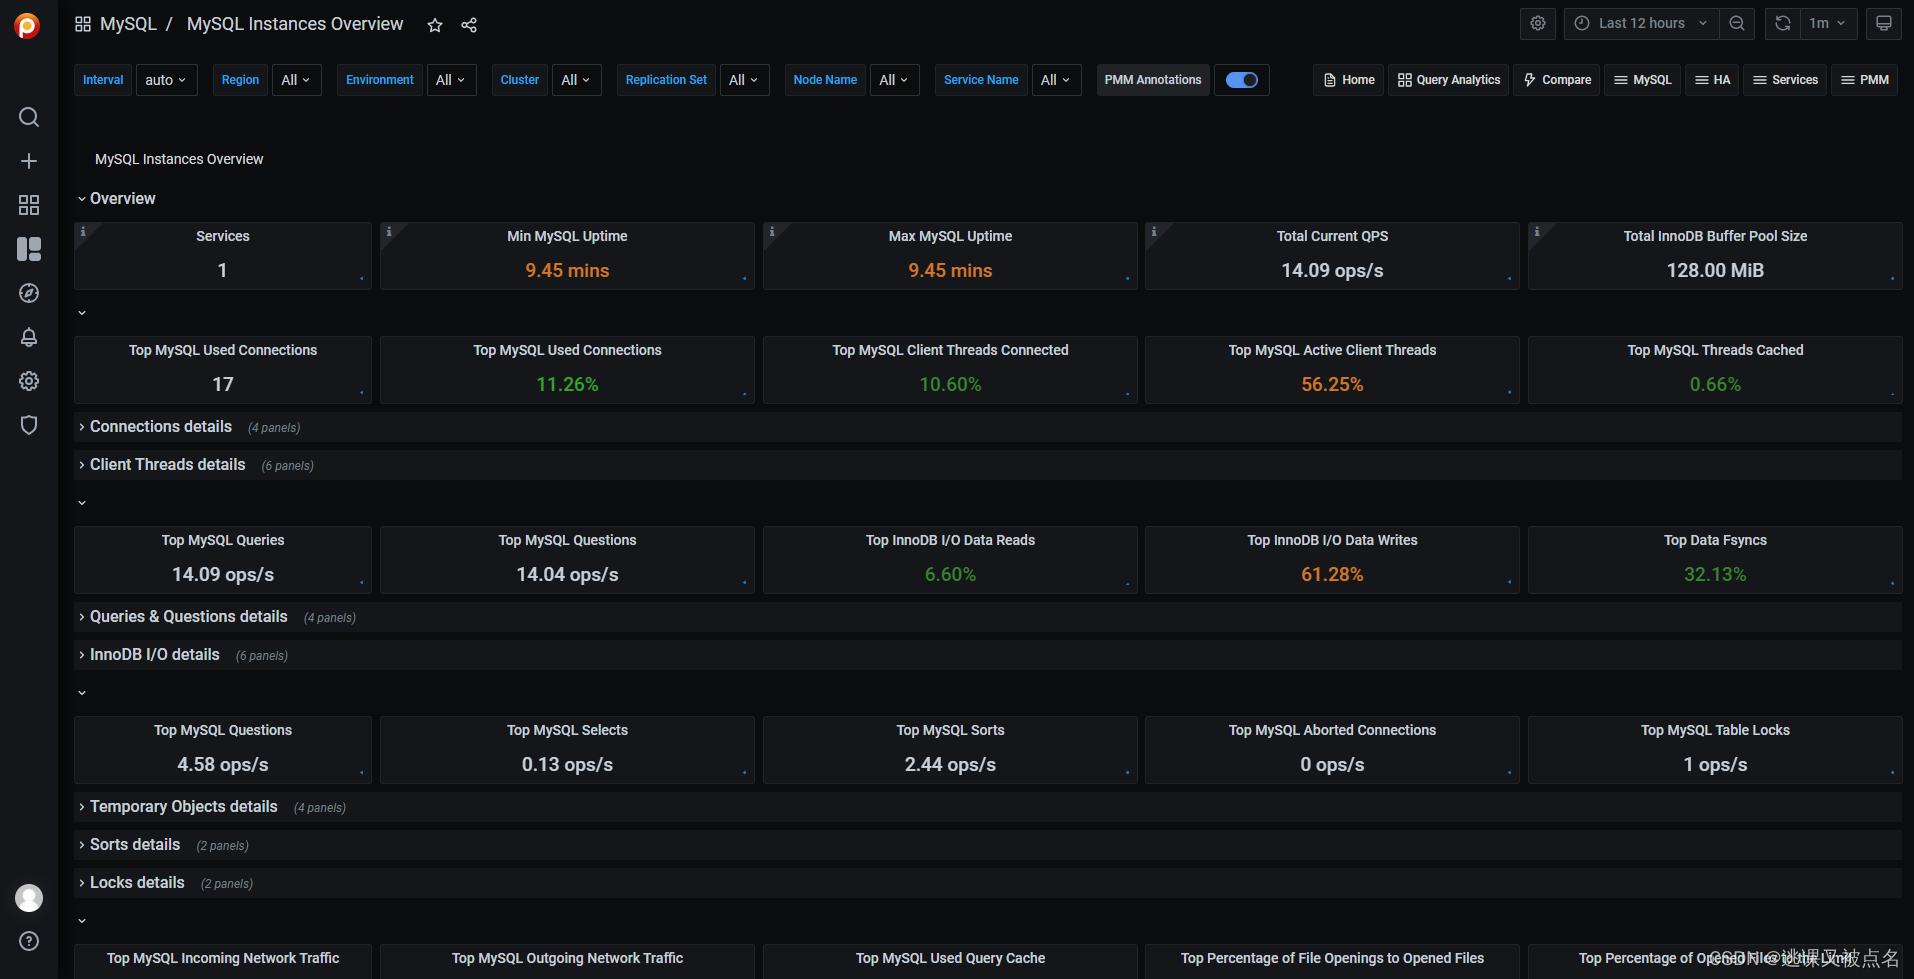The width and height of the screenshot is (1914, 979).
Task: Click the dashboards grid icon beside MySQL breadcrumb
Action: pos(83,24)
